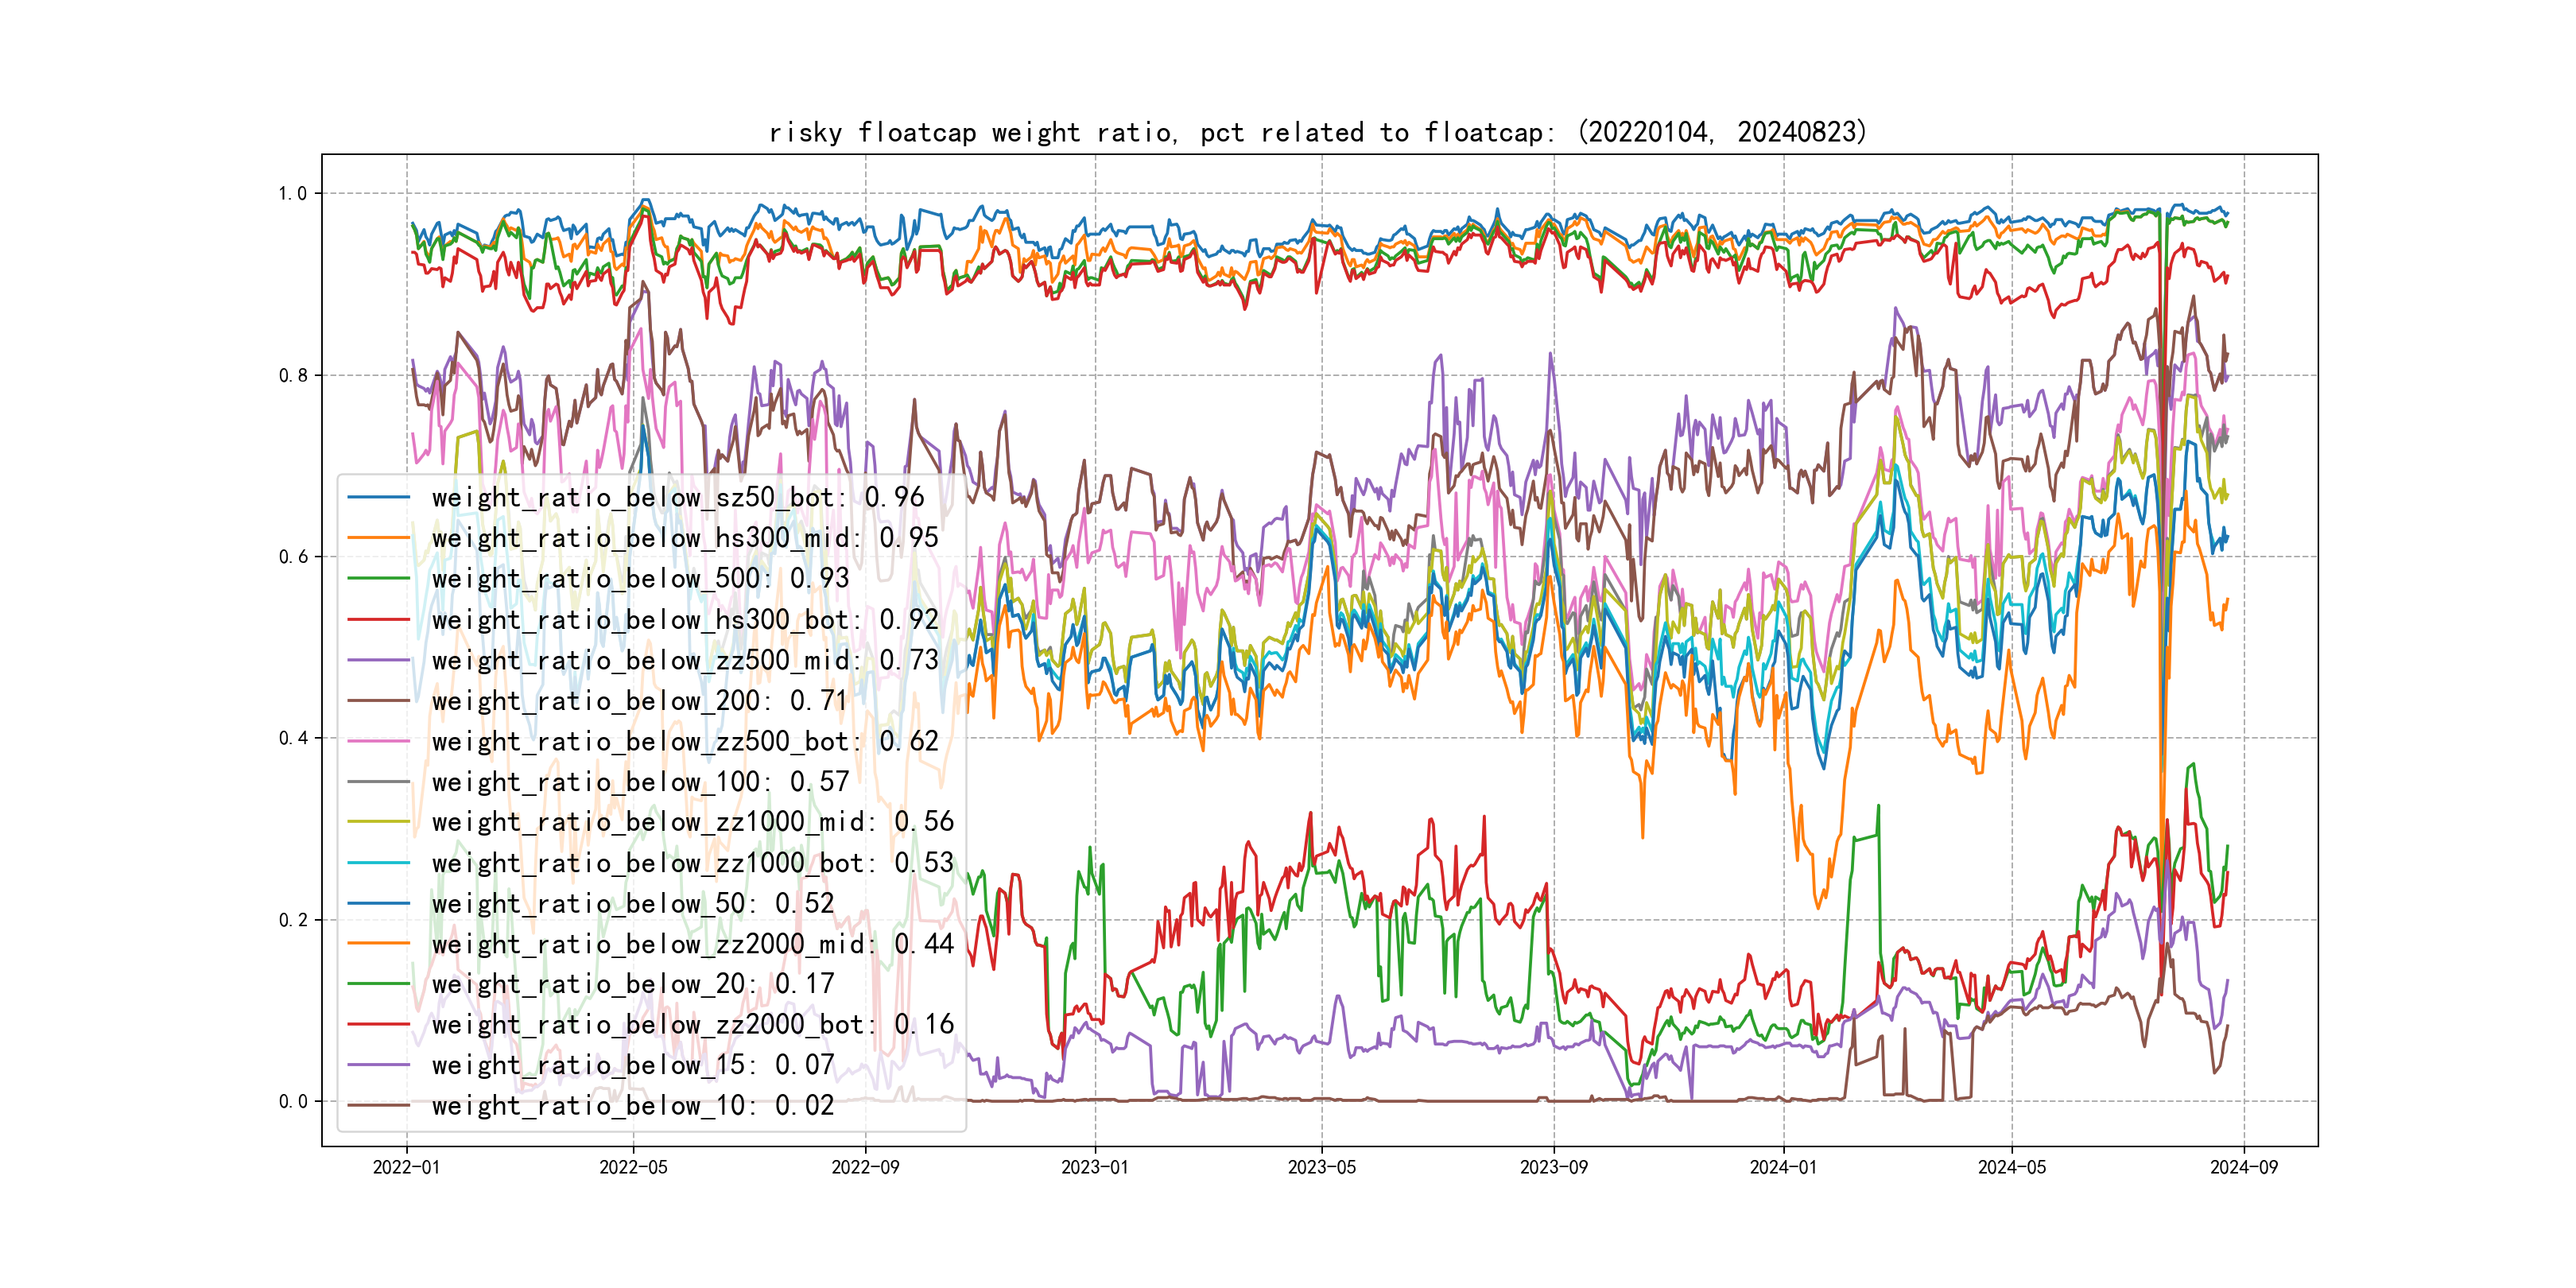Click legend label weight_ratio_below_zz2000_bot
Image resolution: width=2576 pixels, height=1288 pixels.
click(x=692, y=1025)
